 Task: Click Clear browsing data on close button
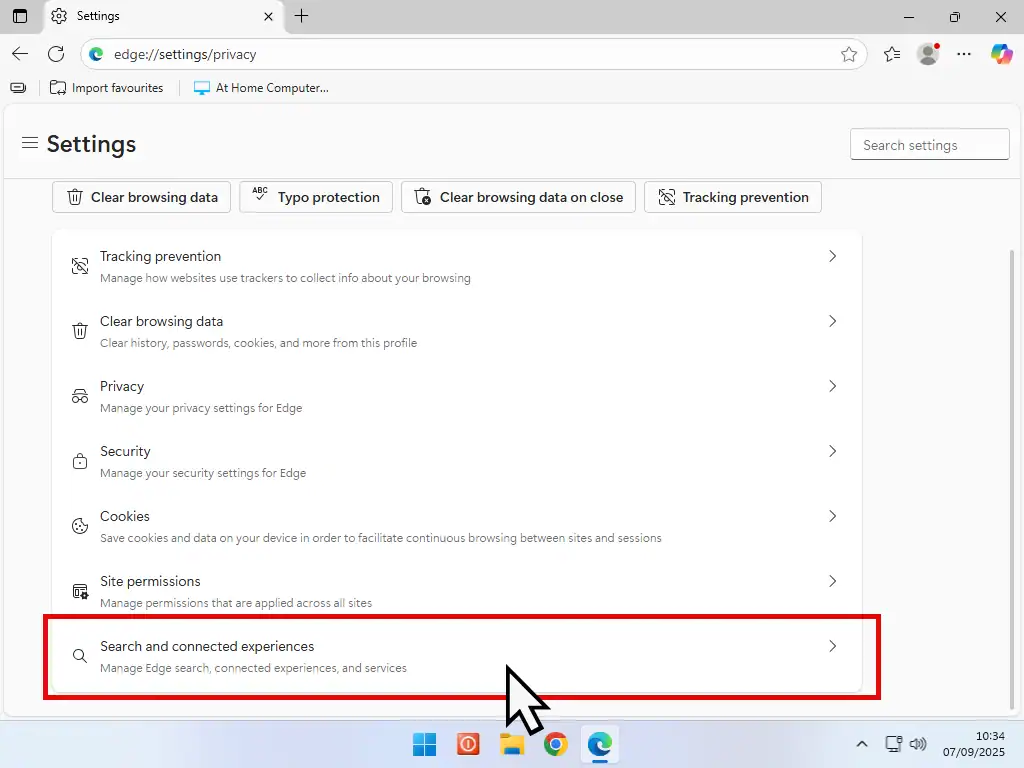point(518,197)
